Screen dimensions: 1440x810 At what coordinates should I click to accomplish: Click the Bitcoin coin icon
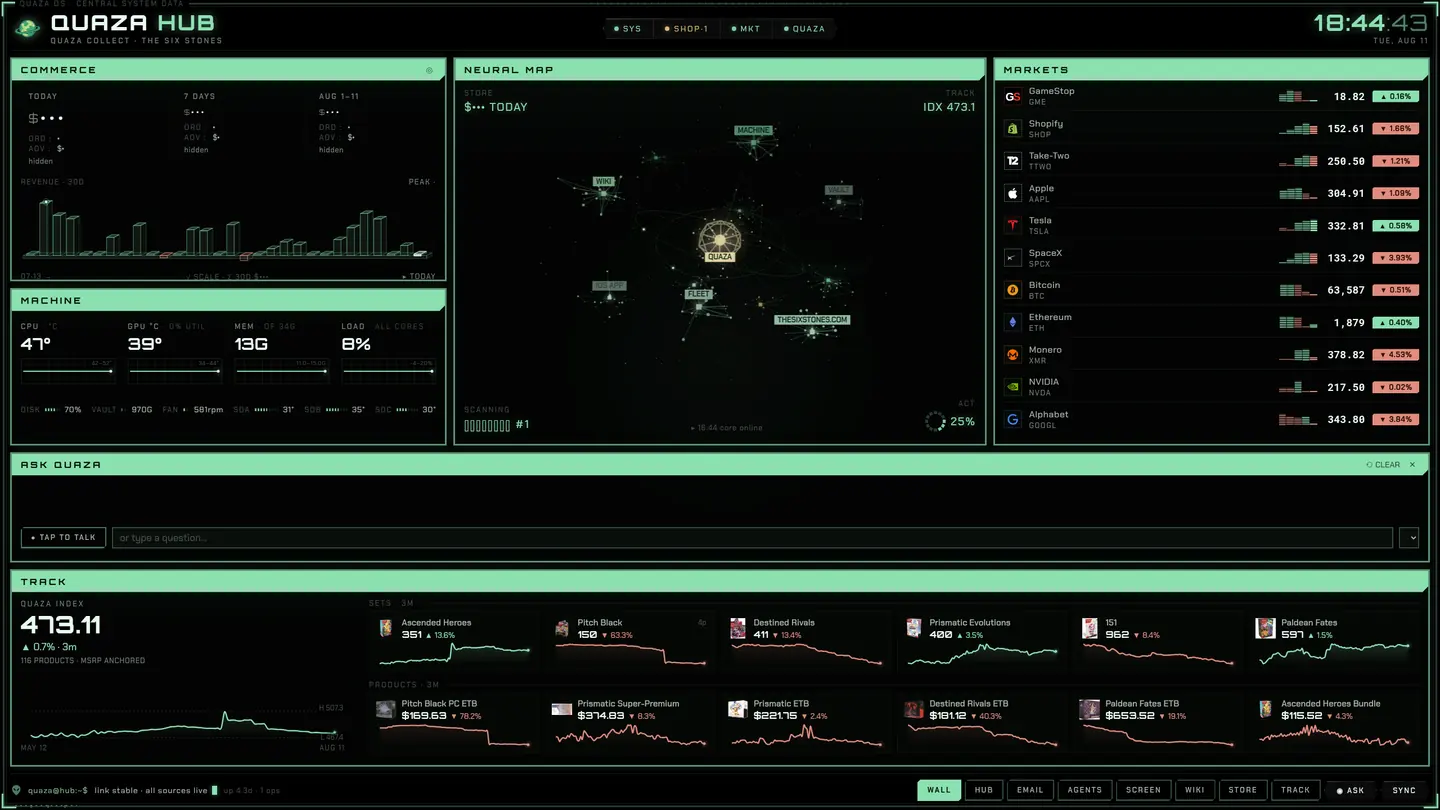click(x=1013, y=290)
